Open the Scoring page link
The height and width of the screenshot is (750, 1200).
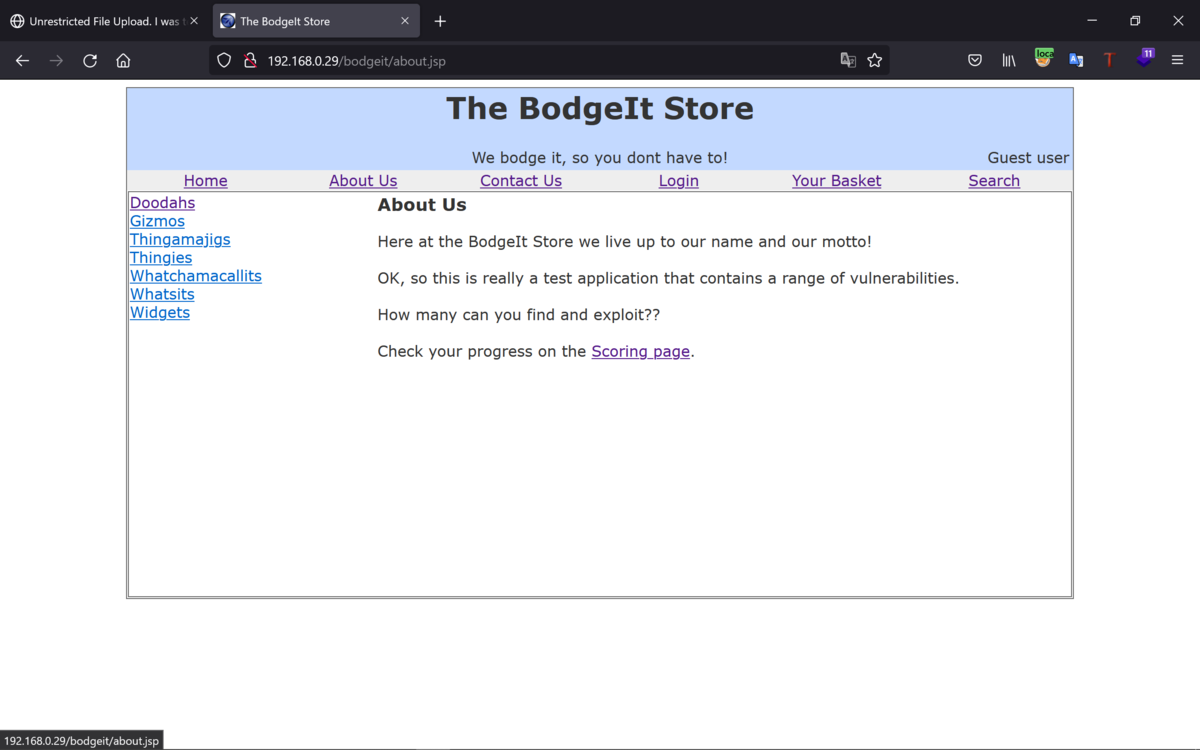tap(641, 352)
